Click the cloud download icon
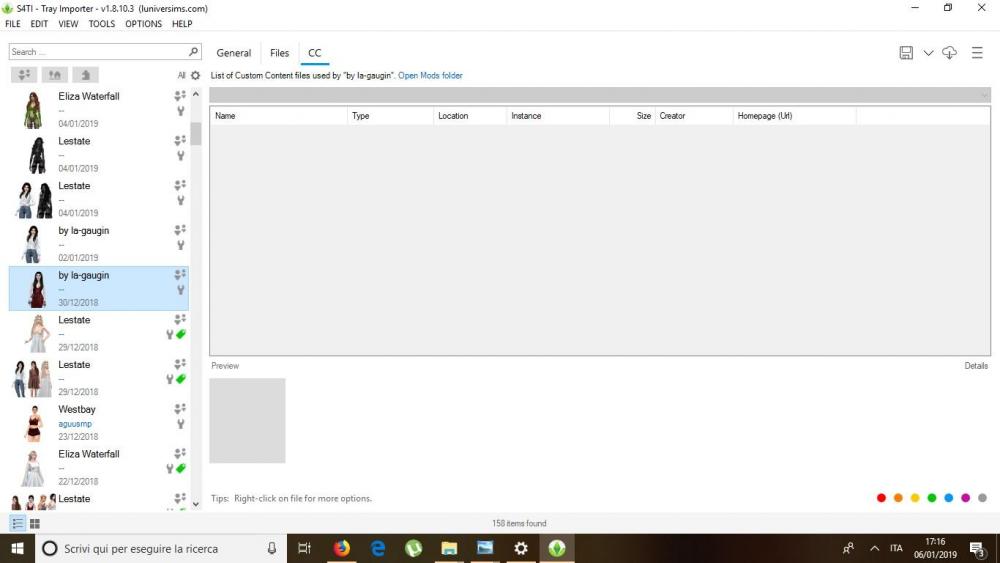The height and width of the screenshot is (563, 1000). click(949, 53)
